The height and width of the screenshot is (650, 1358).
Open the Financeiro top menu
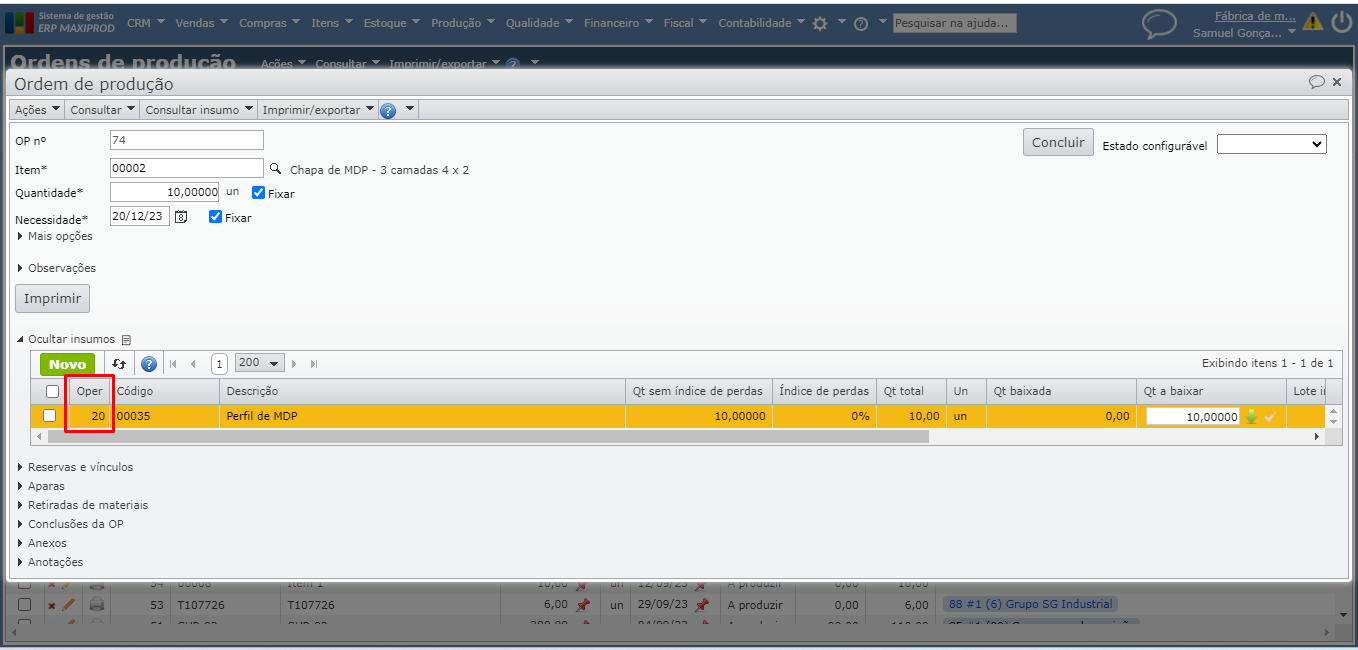pos(619,23)
